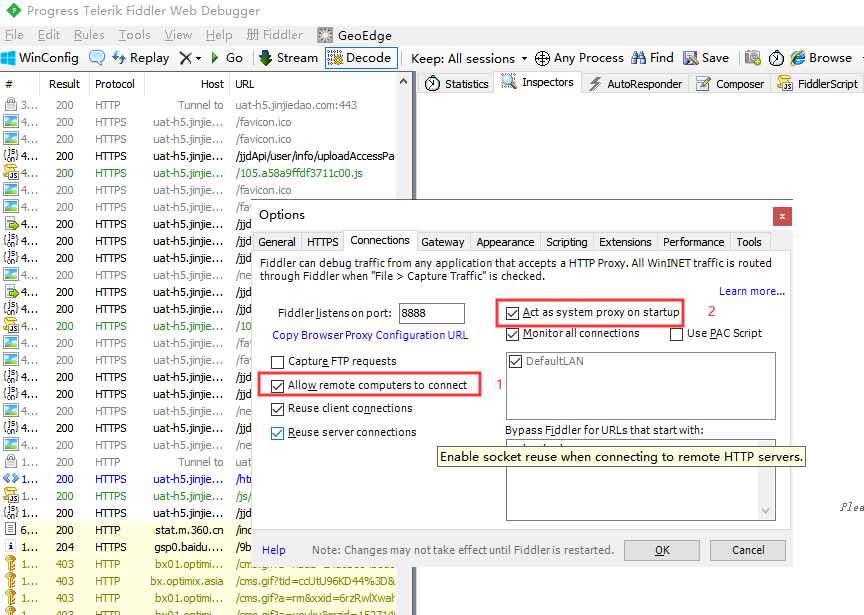Viewport: 864px width, 615px height.
Task: Open Find sessions binoculars tool
Action: pos(652,58)
